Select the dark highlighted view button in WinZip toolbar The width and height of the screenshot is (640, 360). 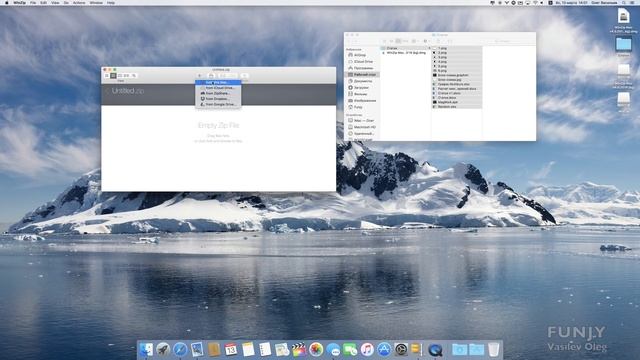pos(113,76)
